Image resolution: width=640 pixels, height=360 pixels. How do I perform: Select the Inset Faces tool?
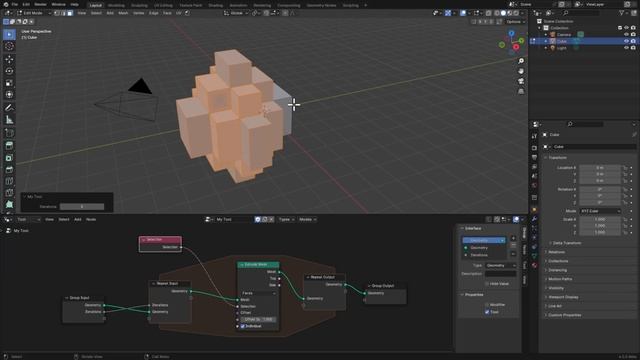[x=9, y=158]
